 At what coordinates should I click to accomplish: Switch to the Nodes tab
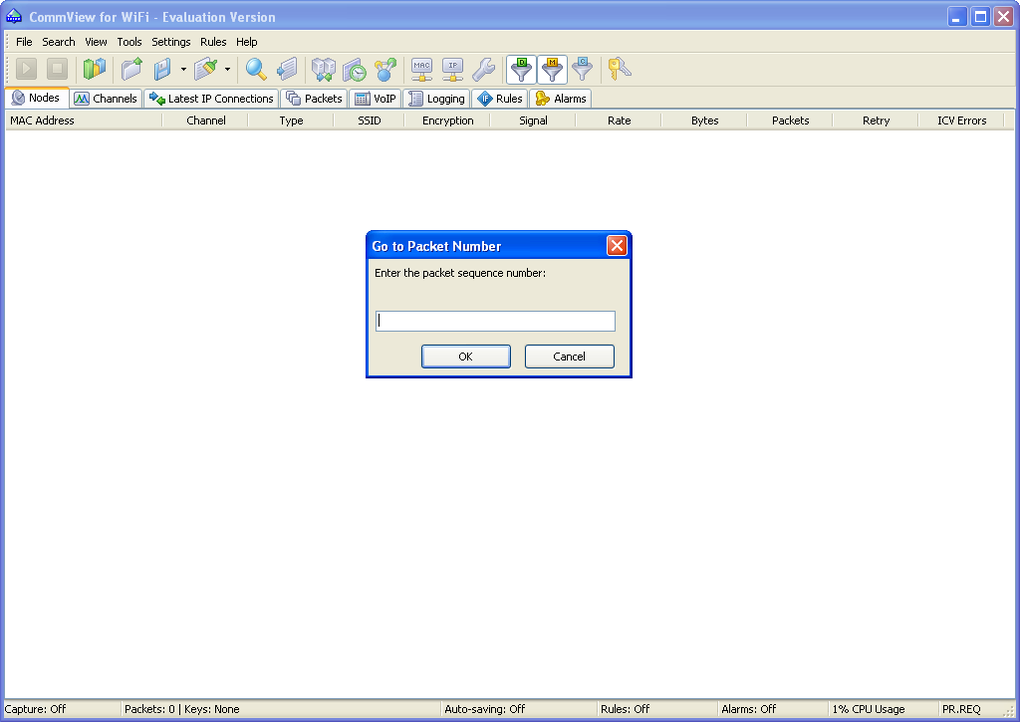pyautogui.click(x=37, y=98)
